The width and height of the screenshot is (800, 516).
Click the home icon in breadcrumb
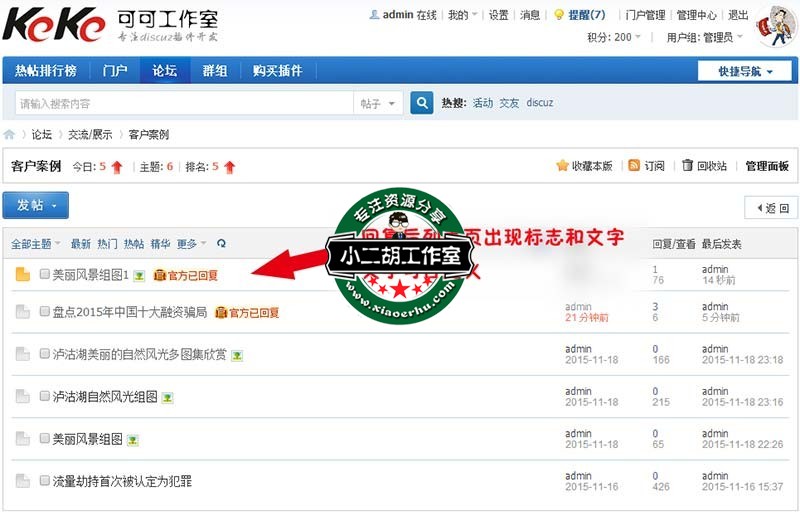click(10, 135)
